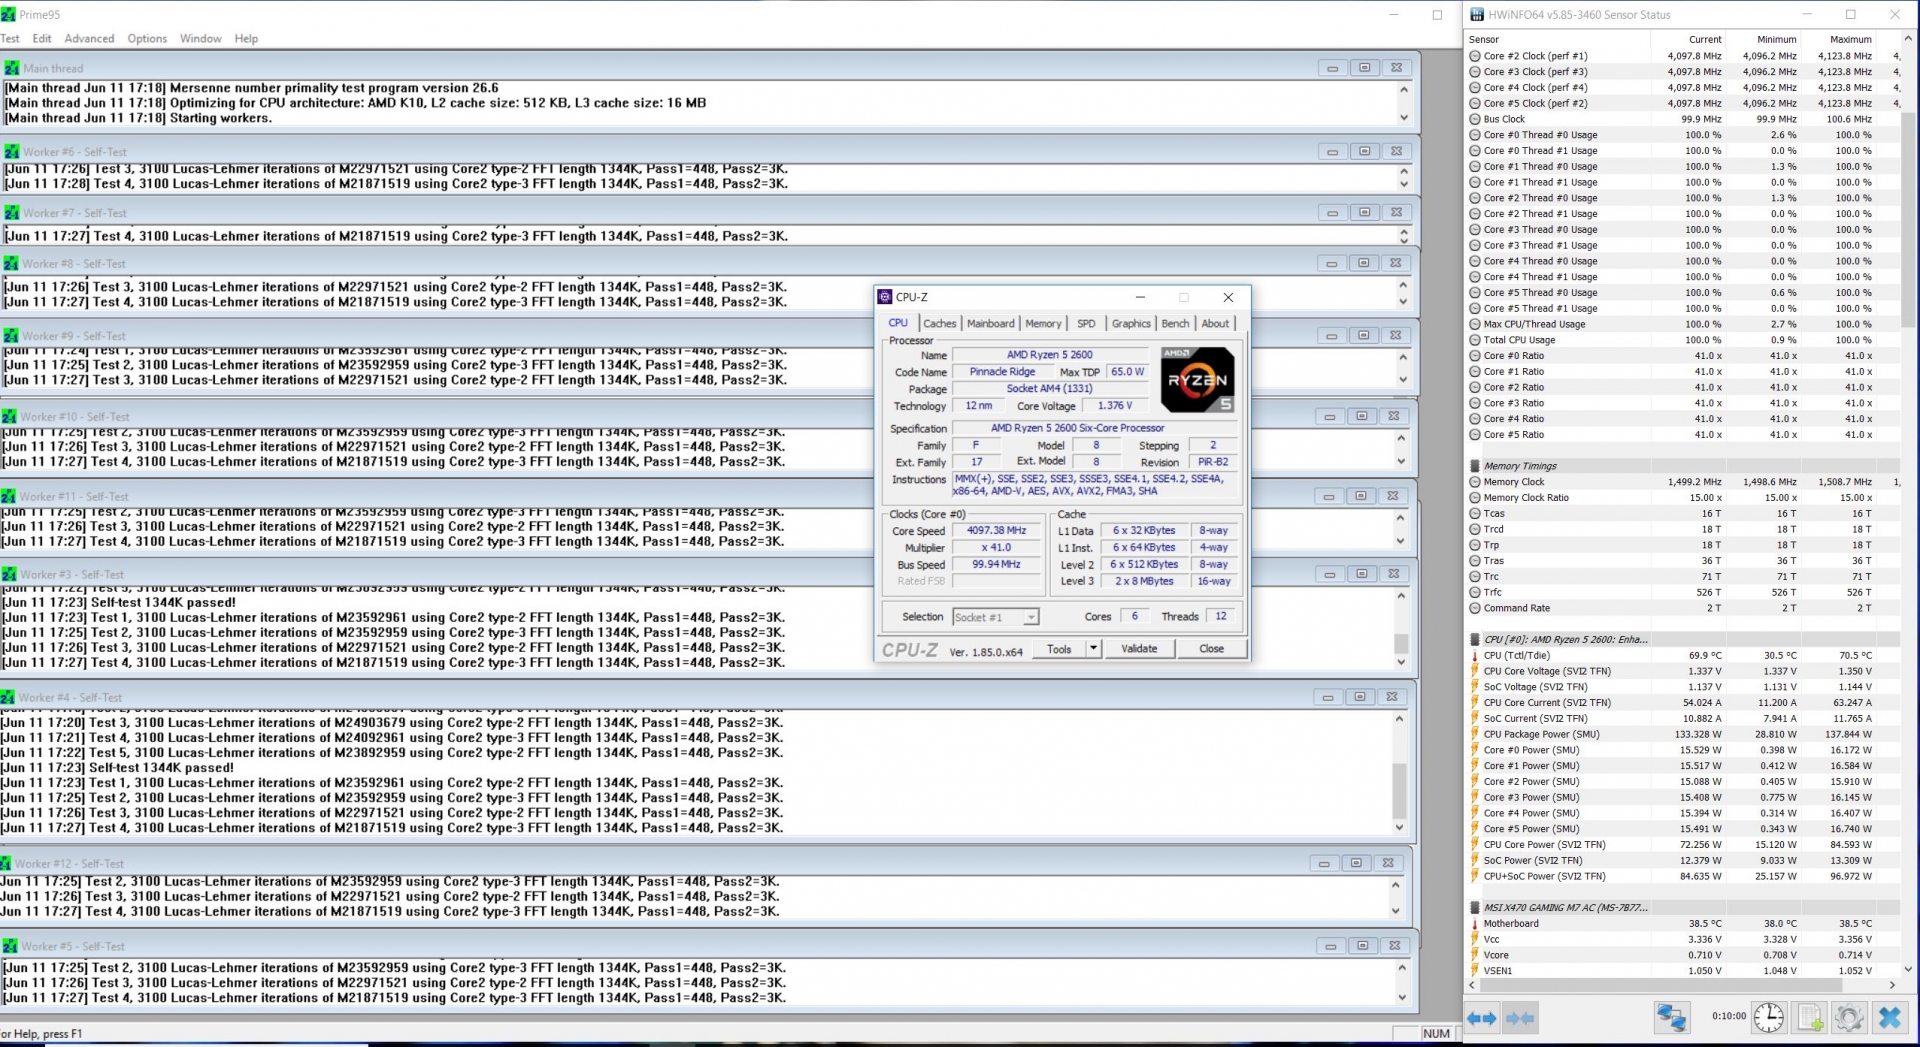Open Options menu in Prime95
Screen dimensions: 1920x1047
point(147,38)
